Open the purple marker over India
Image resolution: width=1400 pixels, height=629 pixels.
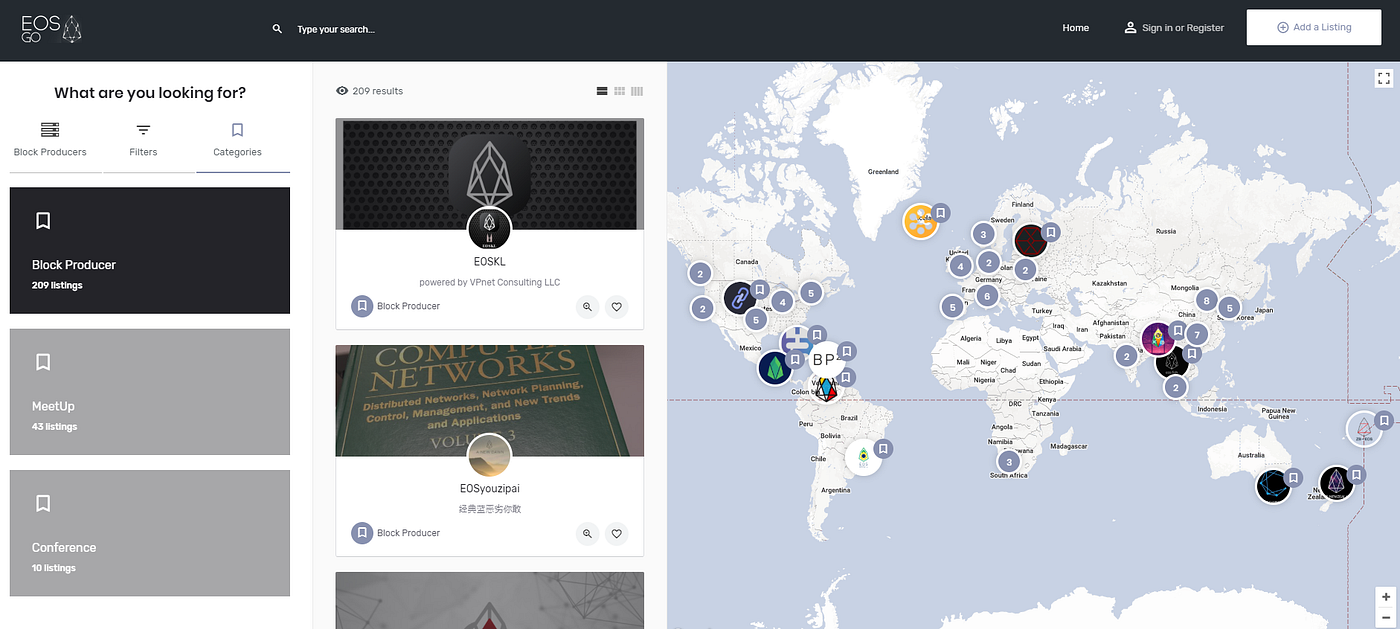click(x=1158, y=339)
